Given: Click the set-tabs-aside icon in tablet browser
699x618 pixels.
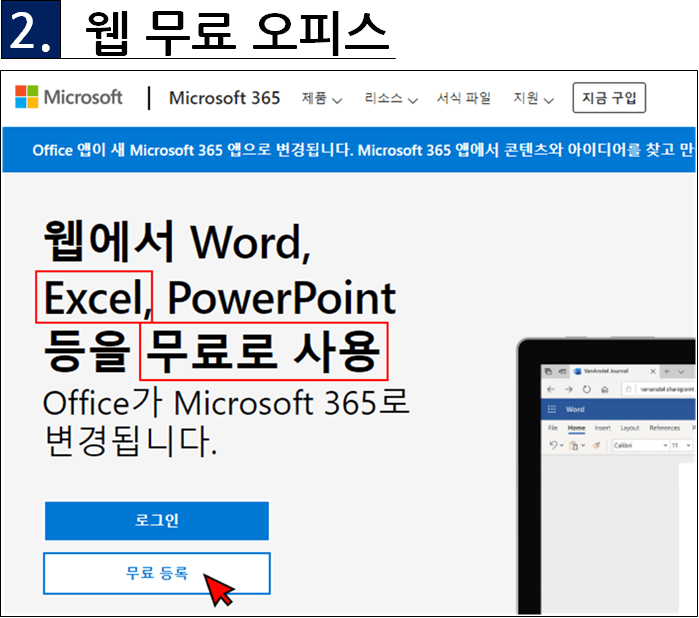Looking at the screenshot, I should (x=562, y=371).
